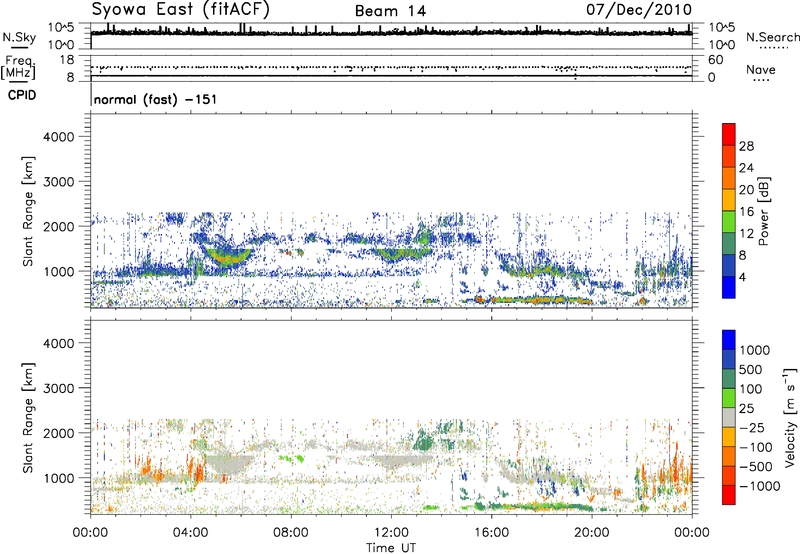Click the 'Power [dB]' colorbar label
800x554 pixels.
coord(763,211)
